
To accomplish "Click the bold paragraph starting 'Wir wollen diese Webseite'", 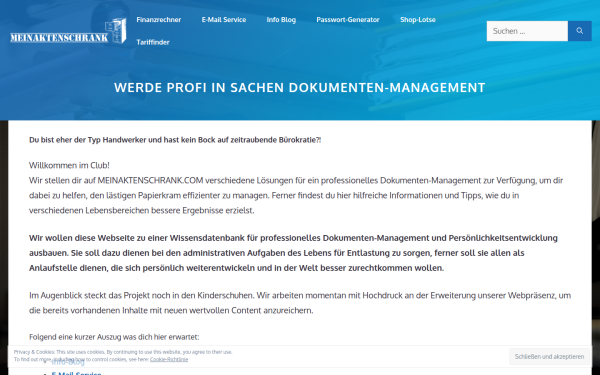I will 293,253.
